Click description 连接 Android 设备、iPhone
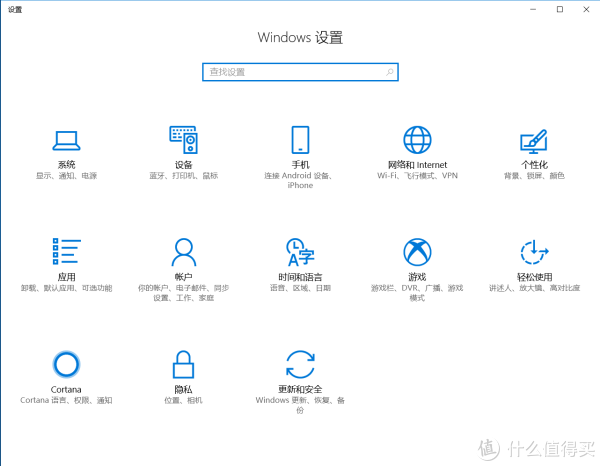Screen dimensions: 600x466 (300, 180)
